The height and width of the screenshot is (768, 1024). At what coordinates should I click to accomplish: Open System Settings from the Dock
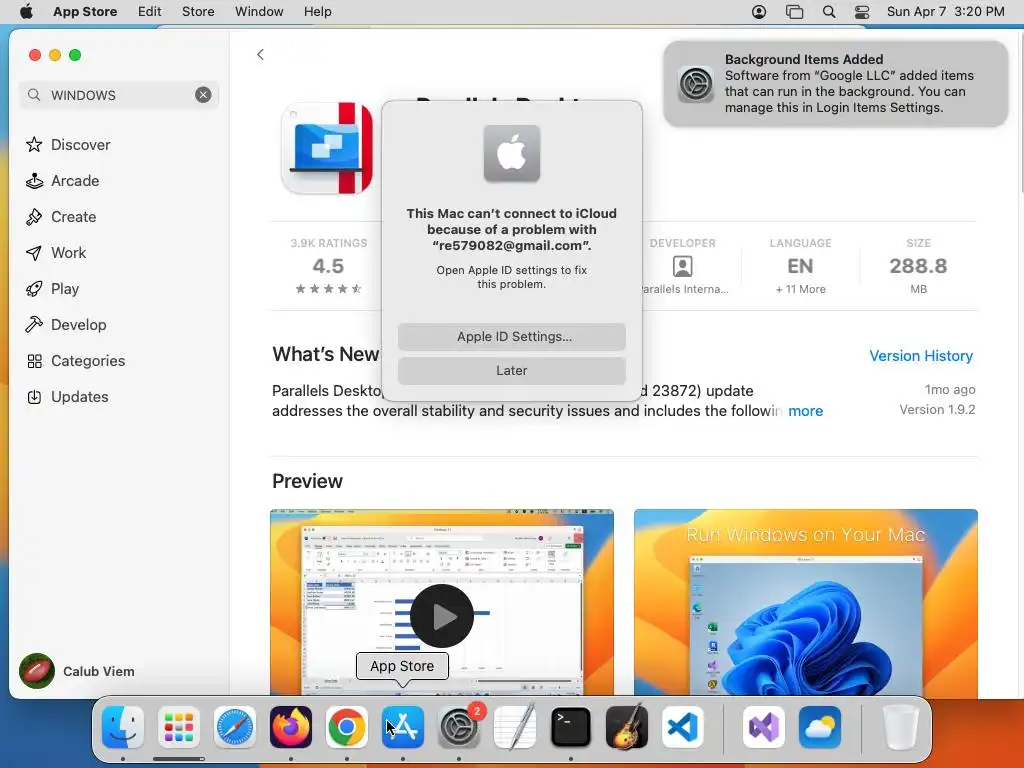tap(459, 727)
